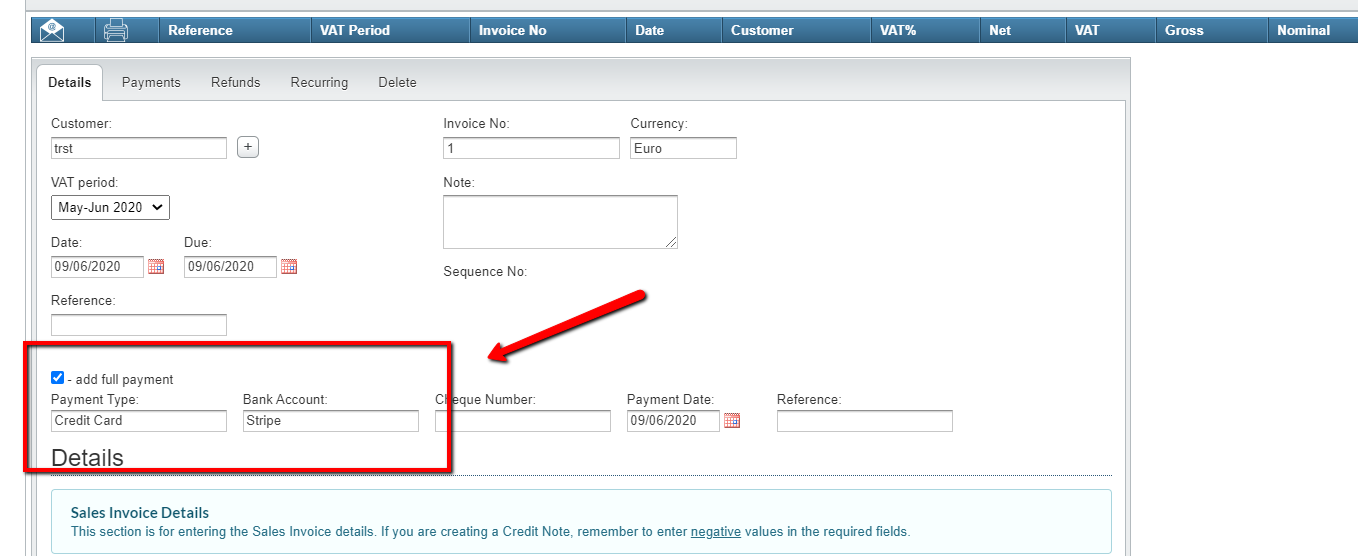Click the printer icon in header
This screenshot has height=556, width=1358.
[116, 30]
